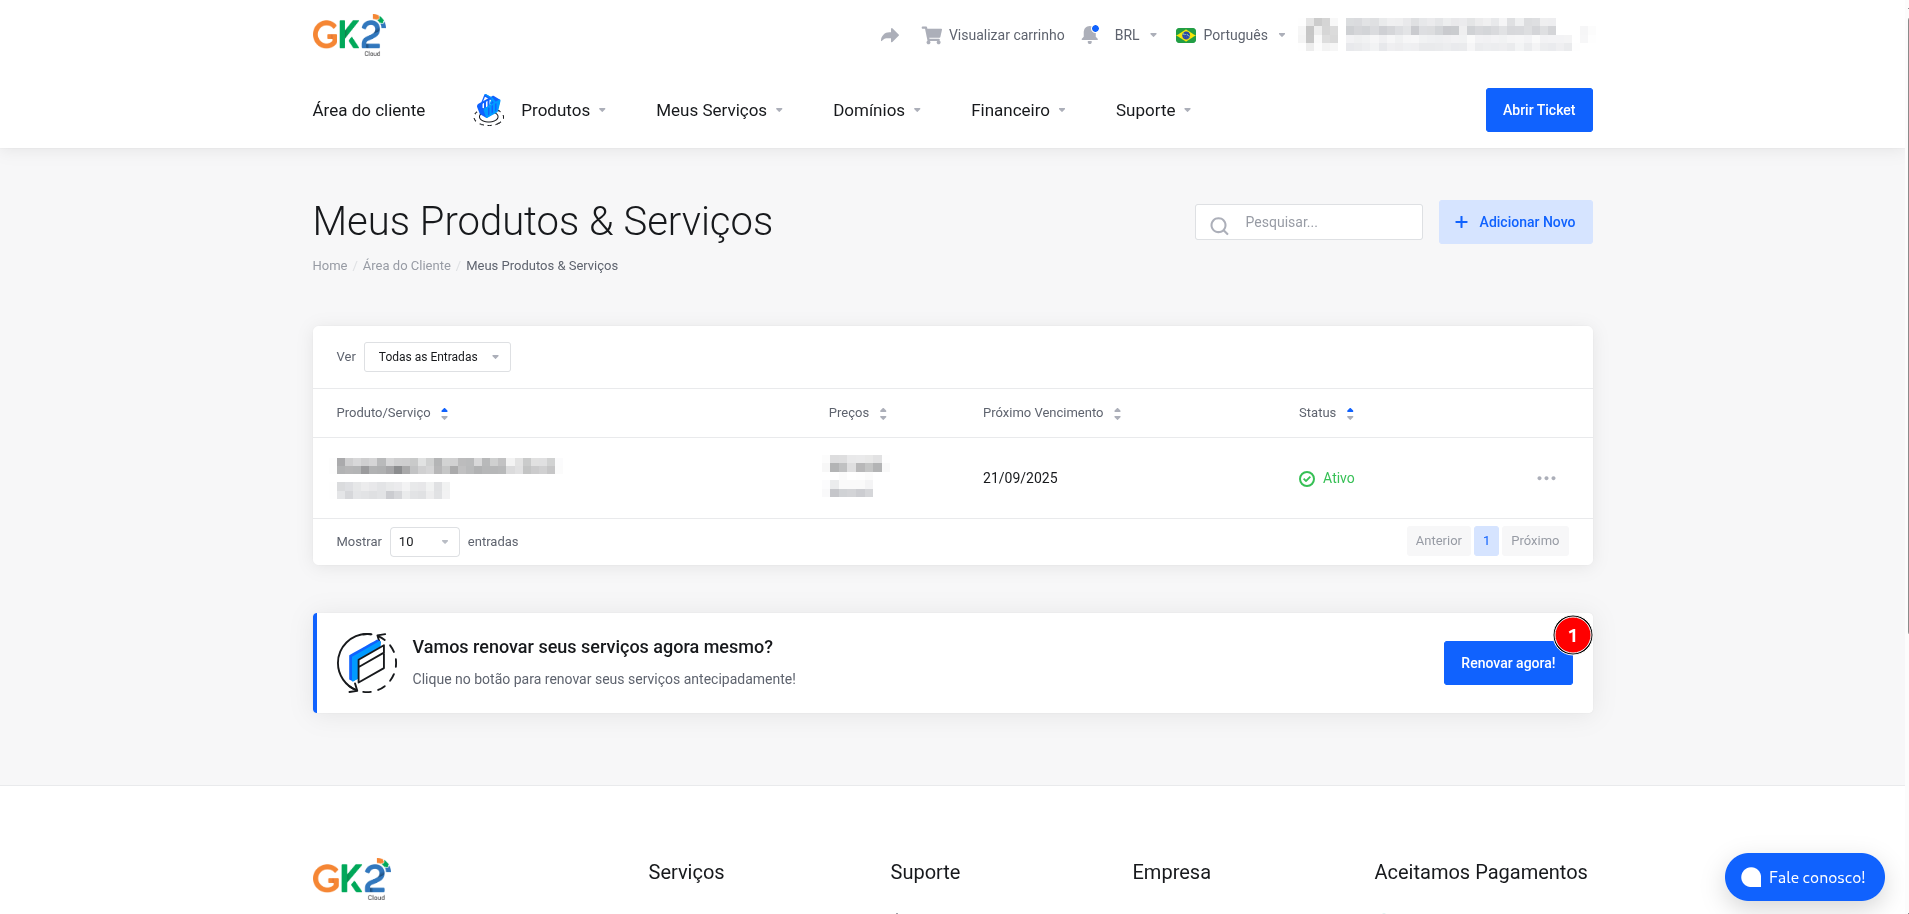The image size is (1909, 914).
Task: Click the Produtos sticker icon
Action: click(488, 110)
